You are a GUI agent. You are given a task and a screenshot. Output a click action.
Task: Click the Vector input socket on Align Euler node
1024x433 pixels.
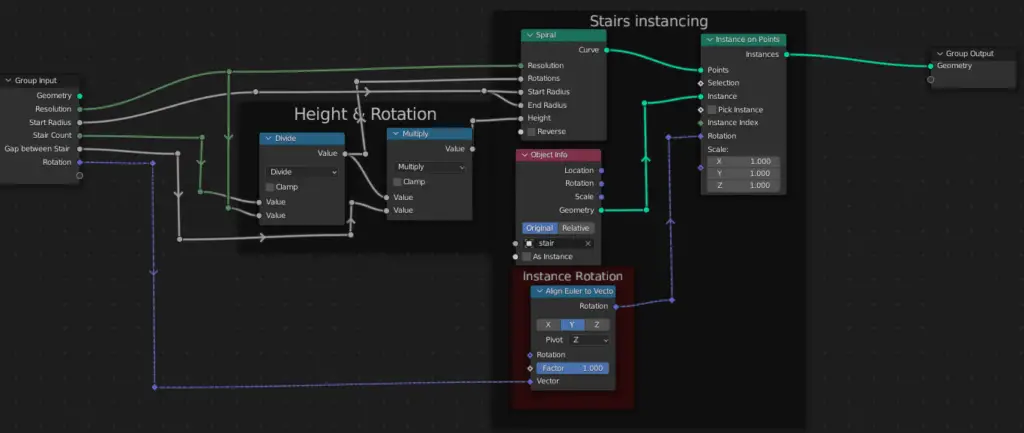(x=530, y=381)
